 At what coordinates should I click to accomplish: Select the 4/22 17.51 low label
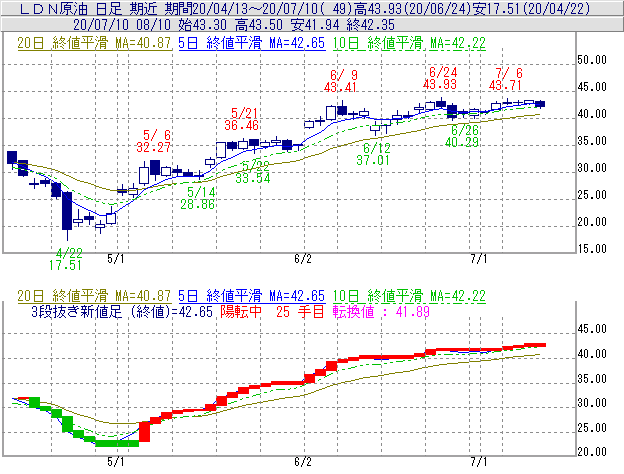pos(66,259)
